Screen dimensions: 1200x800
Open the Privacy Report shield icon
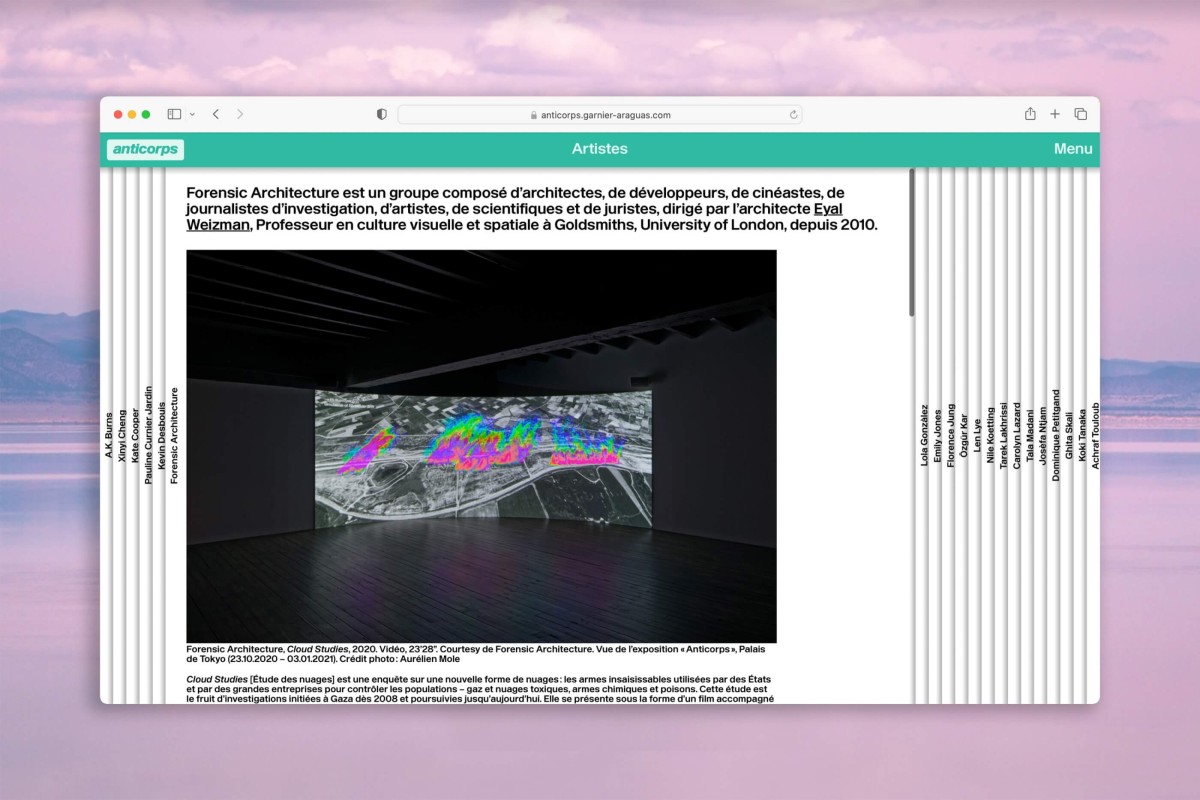coord(381,114)
